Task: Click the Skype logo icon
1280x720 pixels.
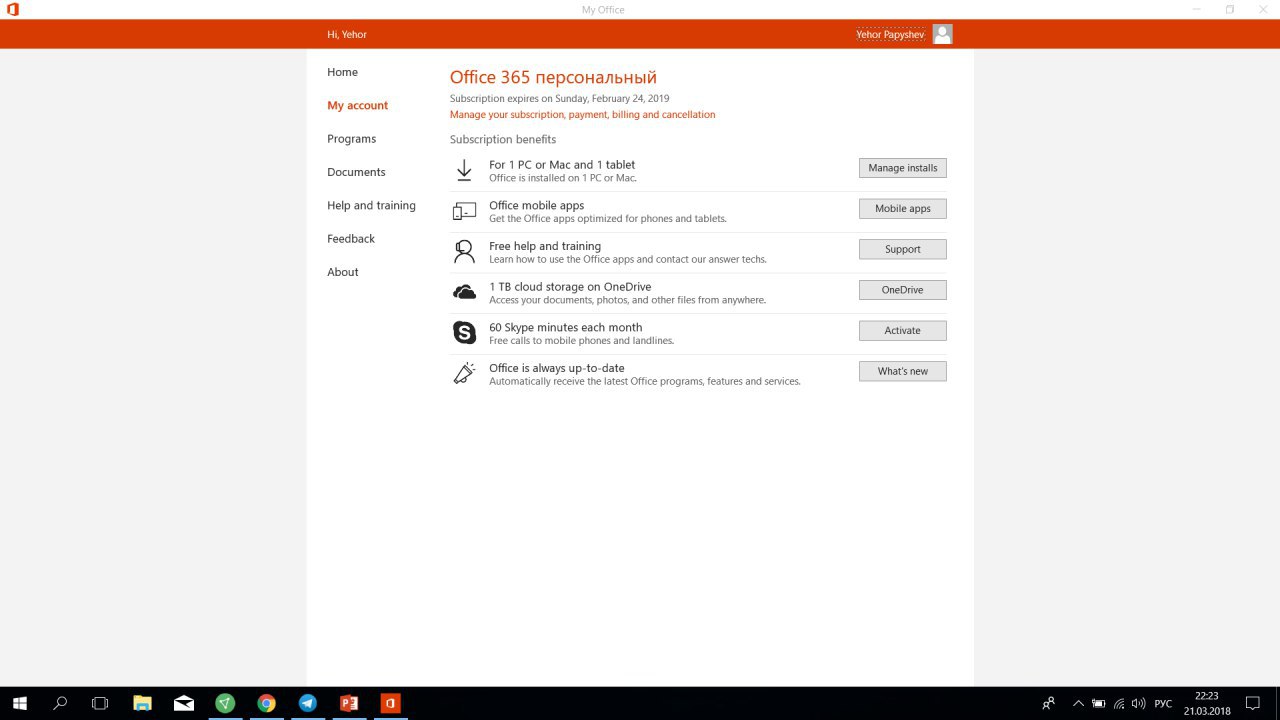Action: coord(464,332)
